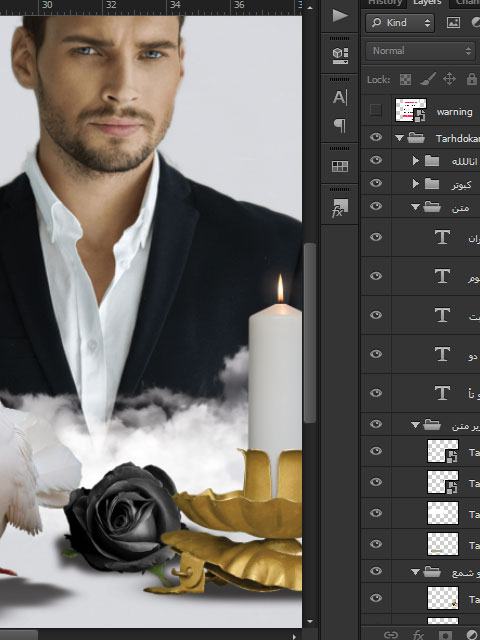Click canvas scroll up arrow
The image size is (480, 640).
(310, 8)
